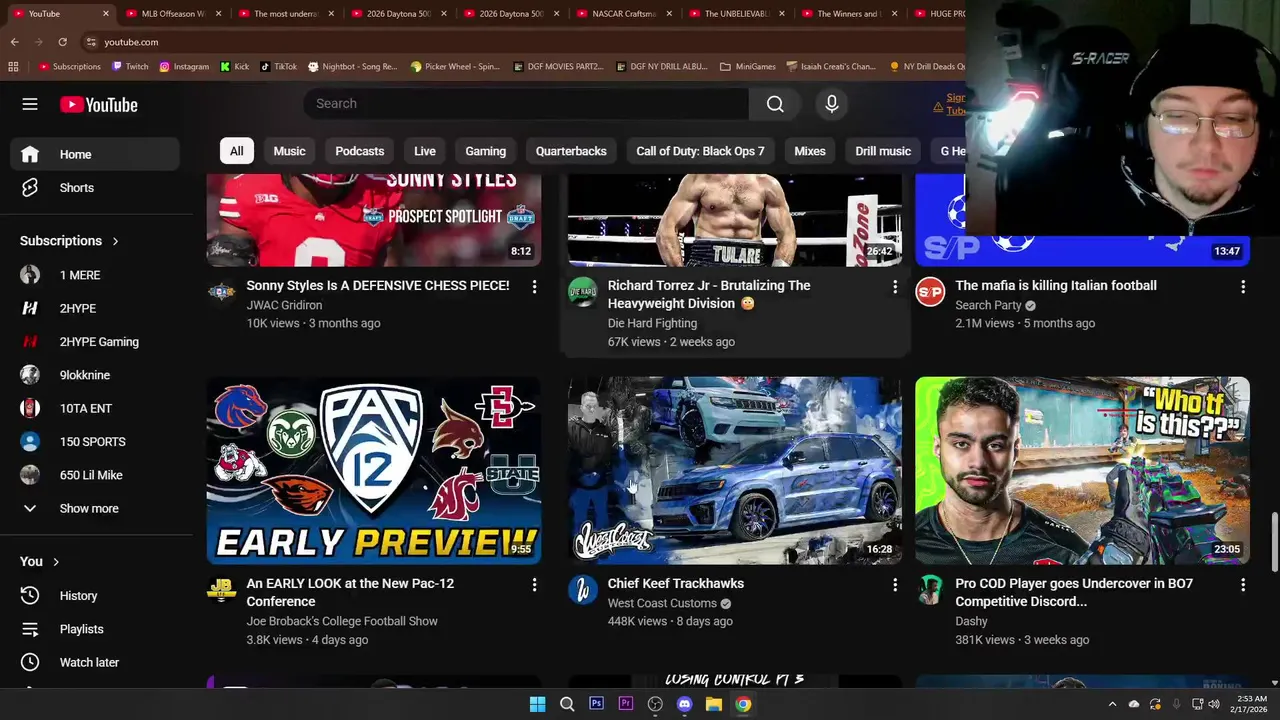Screen dimensions: 1280x720
Task: Open the YouTube hamburger guide menu
Action: click(x=30, y=104)
